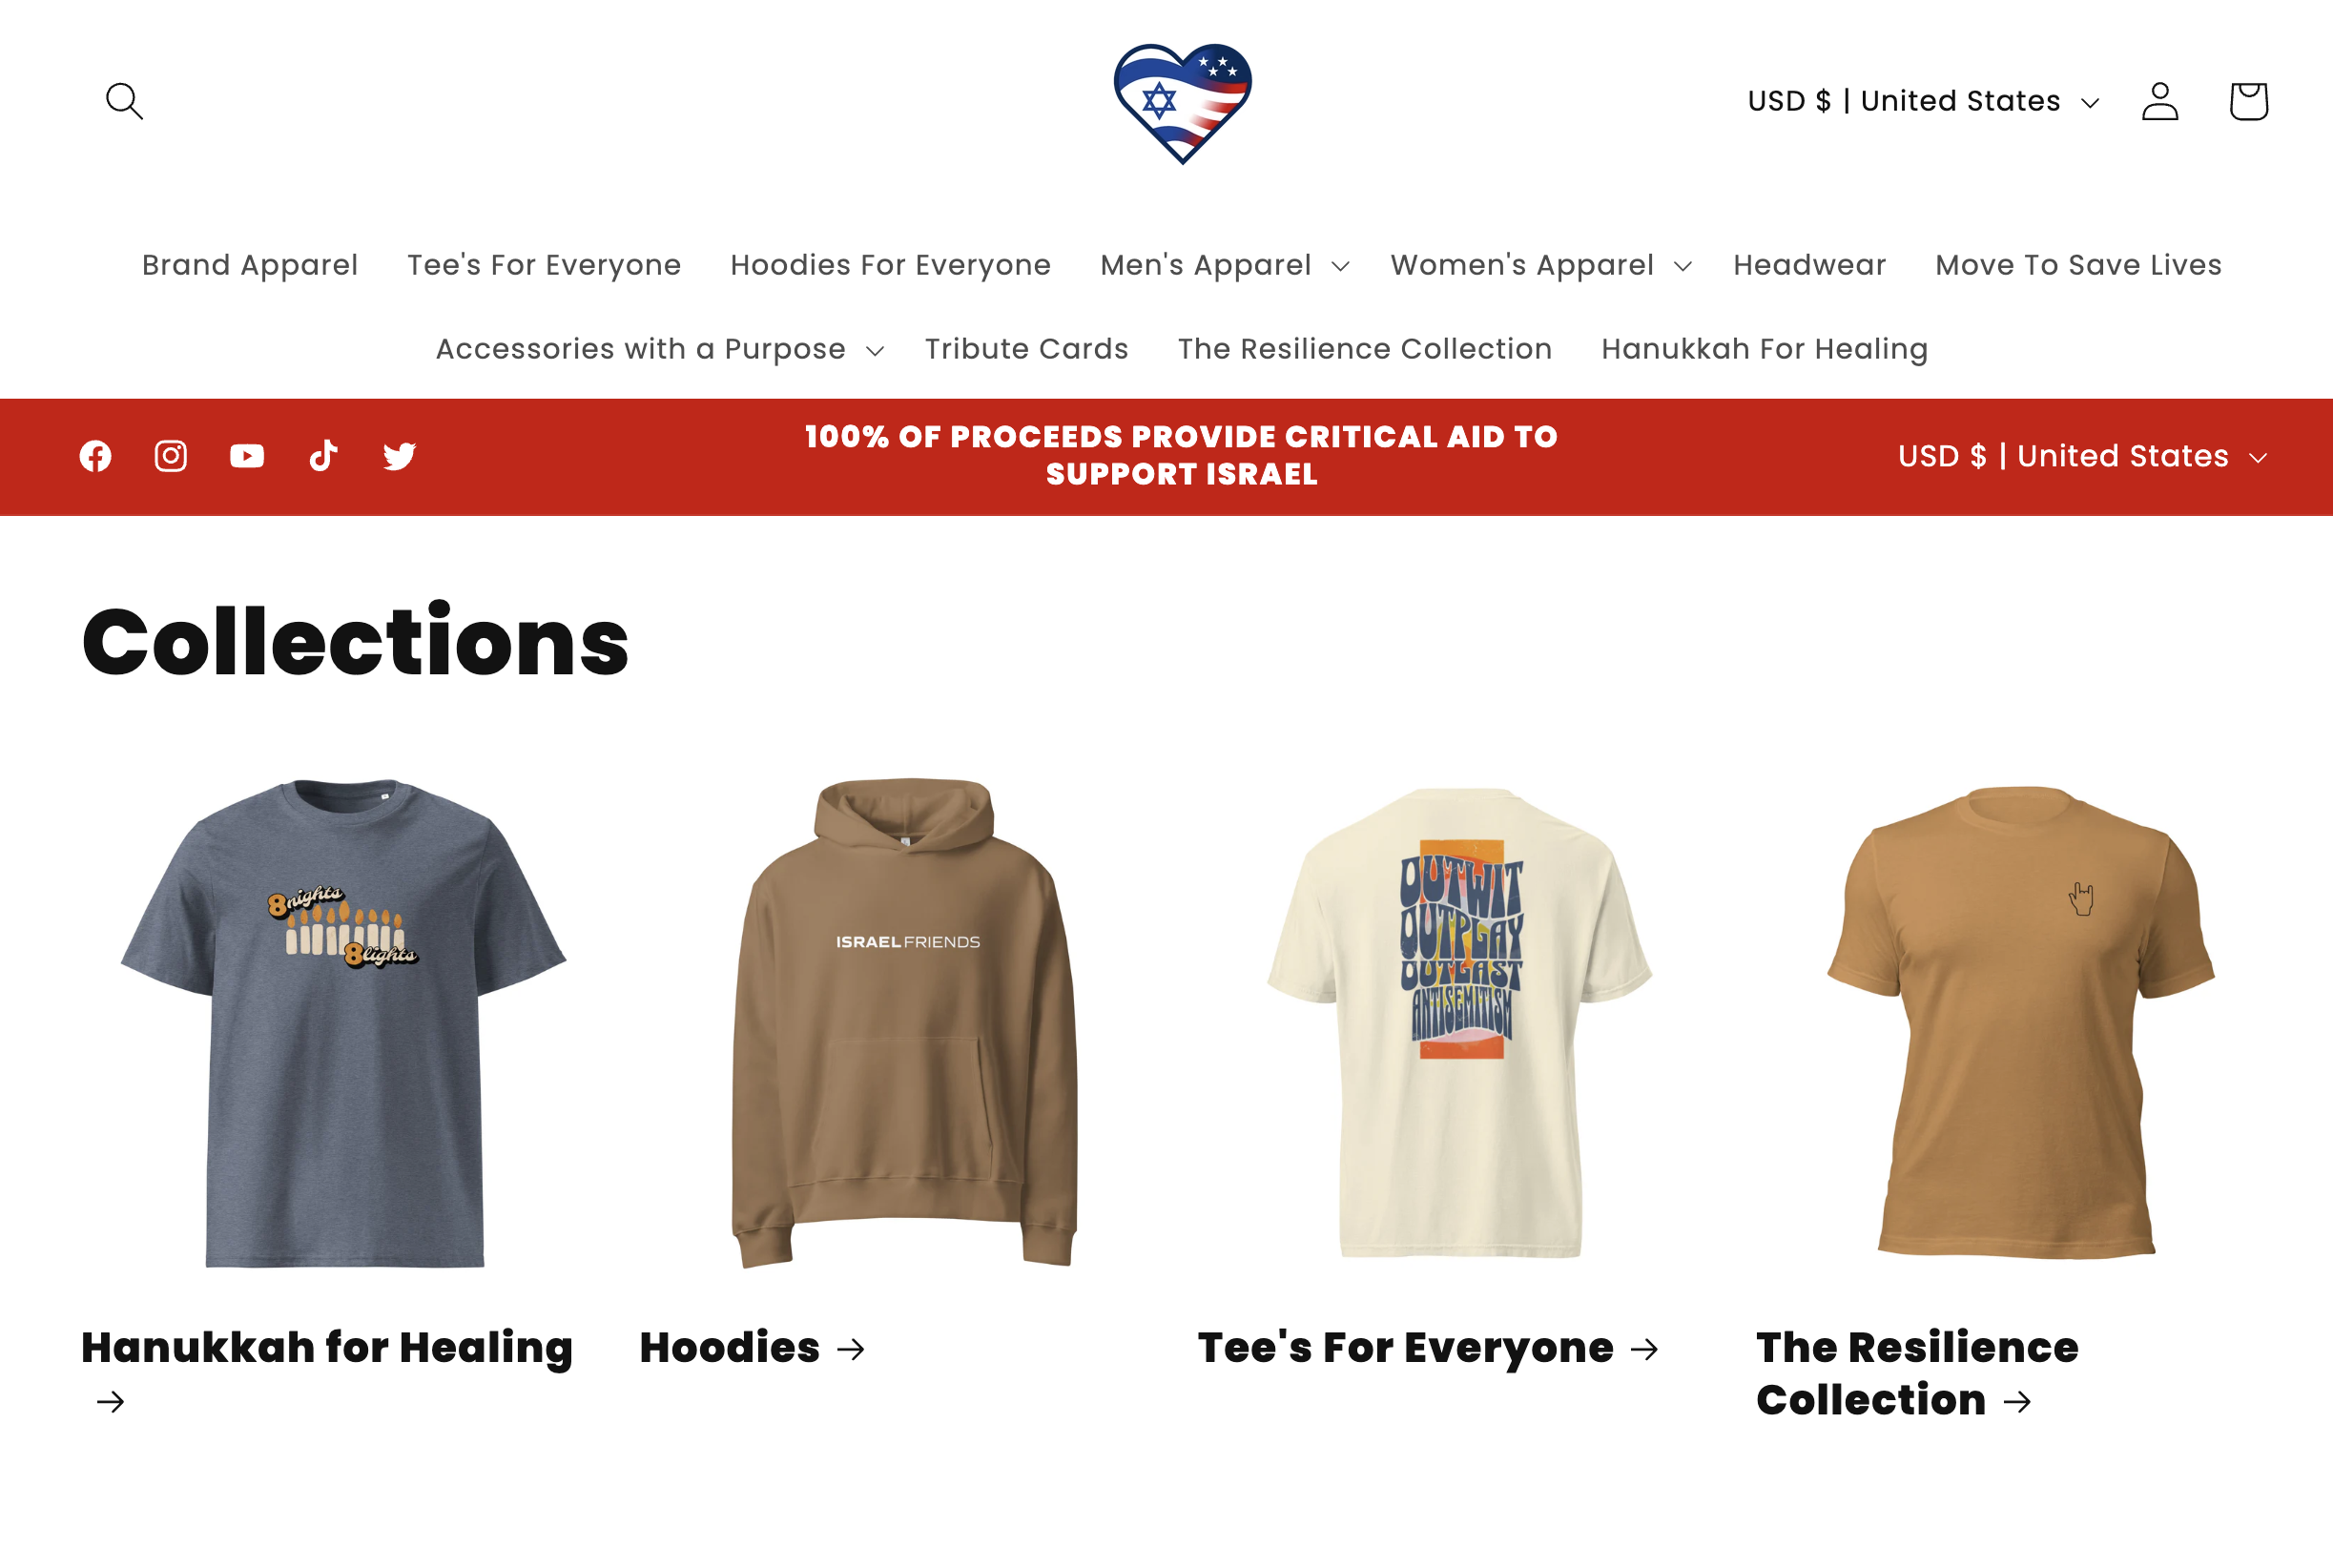
Task: Visit the Facebook page icon
Action: (x=95, y=456)
